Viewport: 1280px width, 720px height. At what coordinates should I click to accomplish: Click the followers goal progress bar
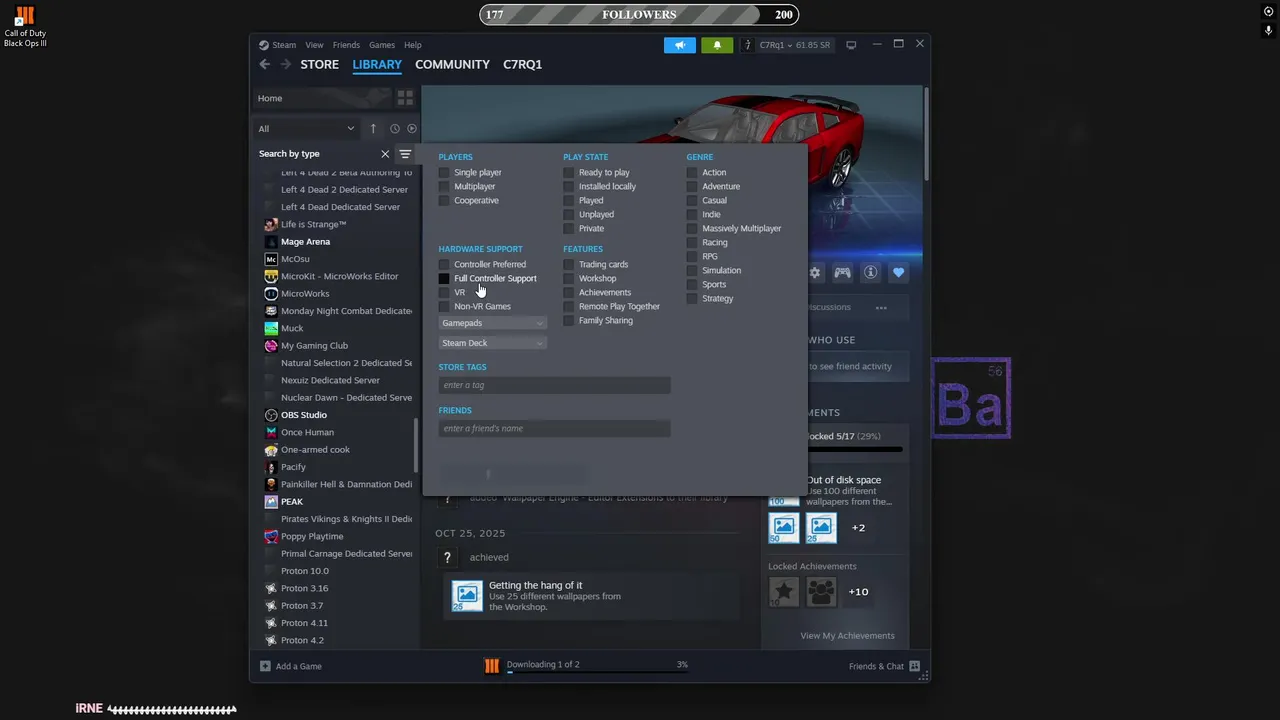tap(639, 14)
